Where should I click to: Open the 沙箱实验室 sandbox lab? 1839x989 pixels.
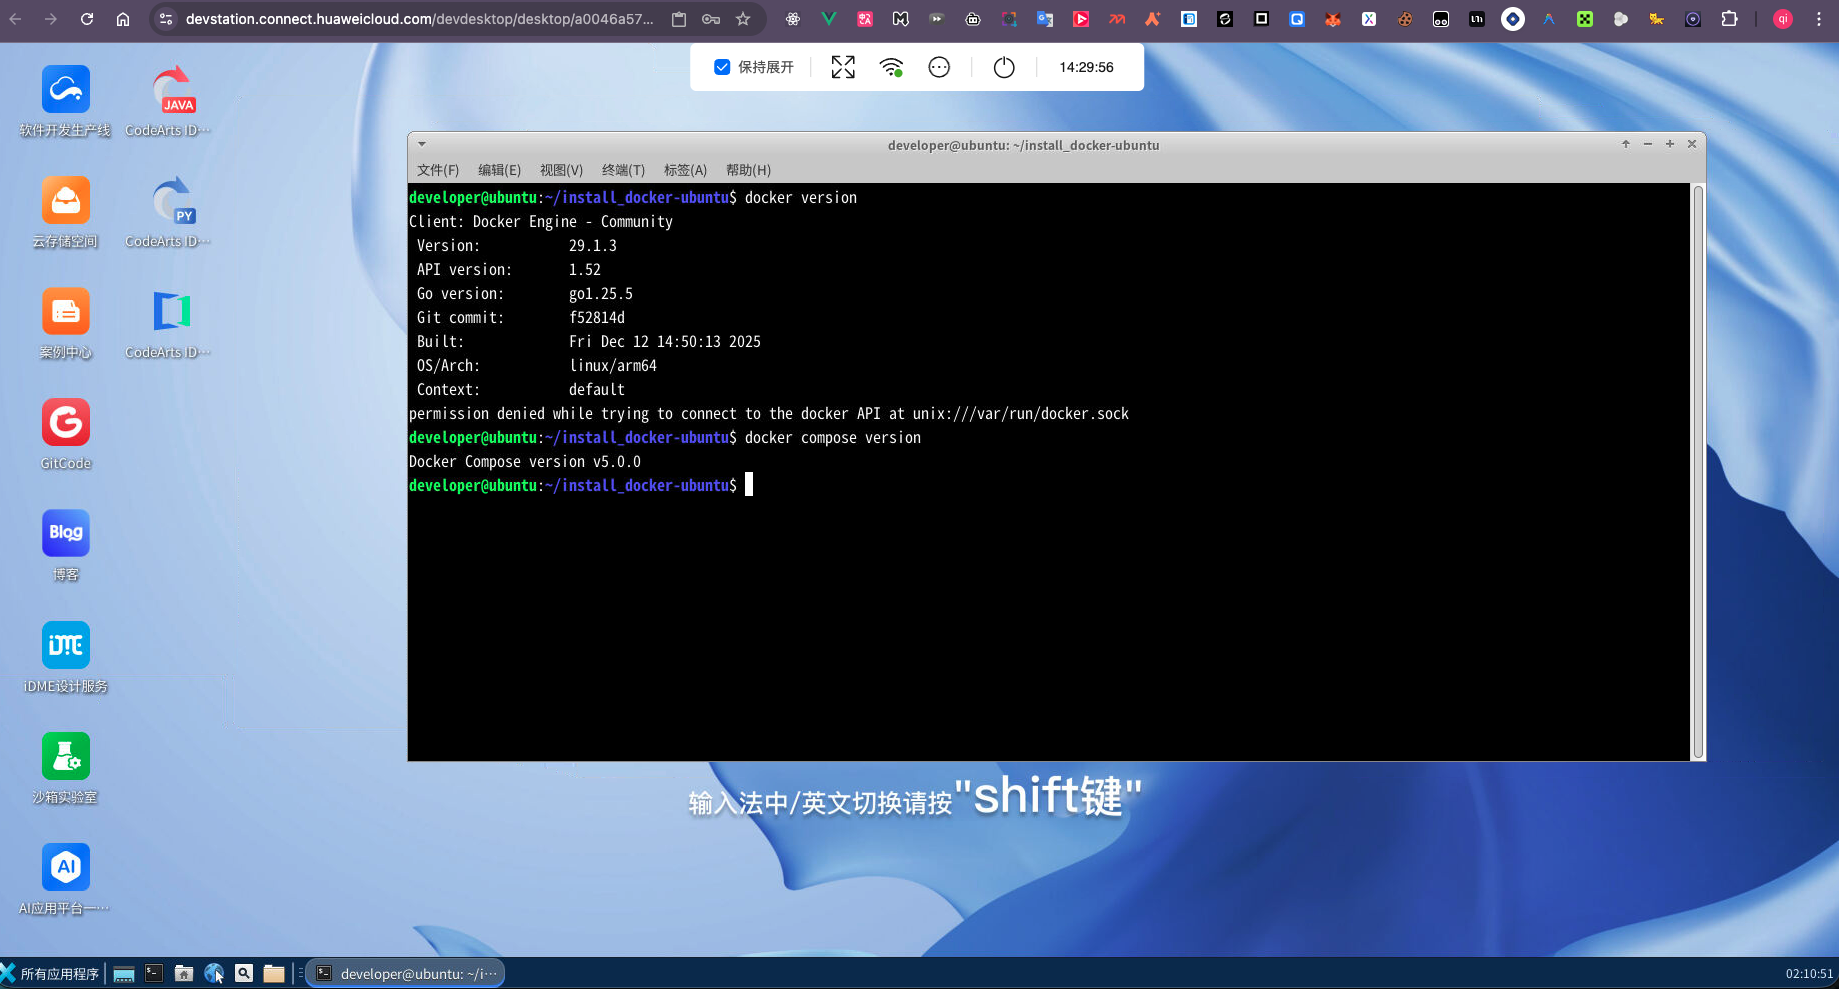tap(65, 768)
